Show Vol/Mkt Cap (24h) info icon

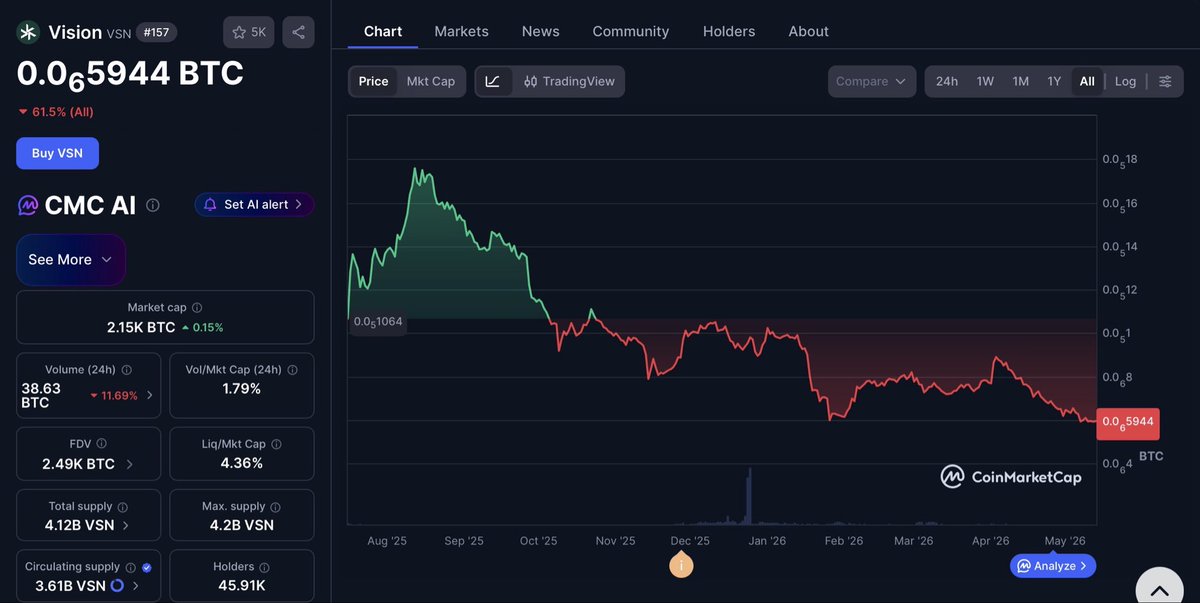point(291,370)
